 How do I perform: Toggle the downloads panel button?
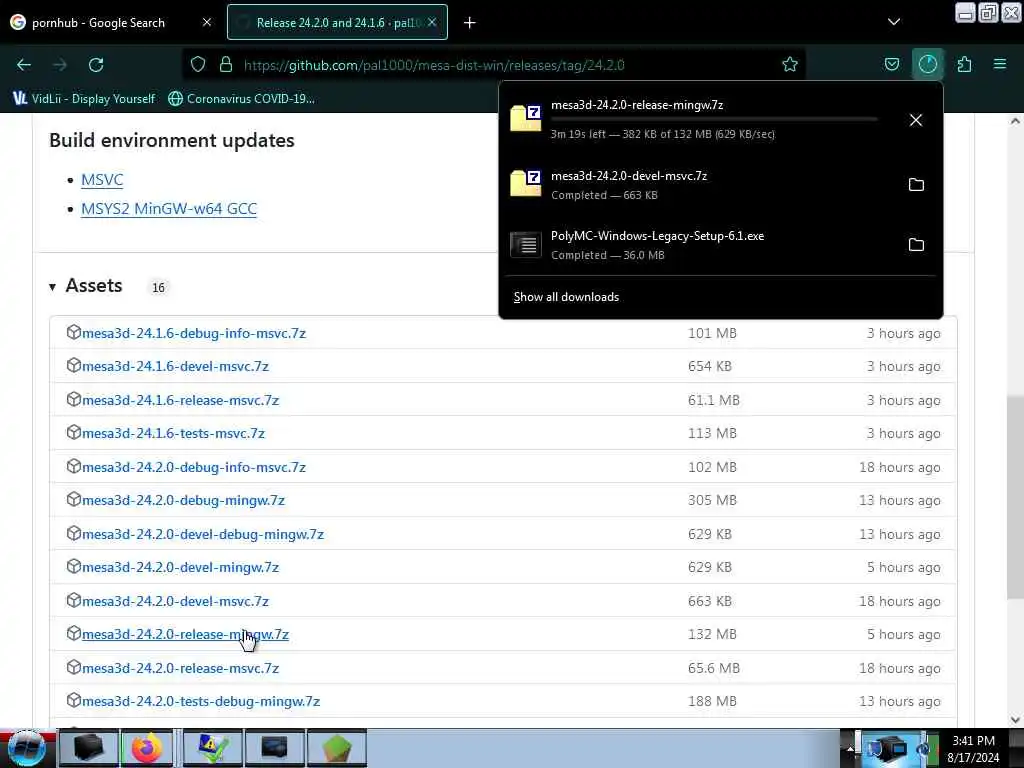(x=927, y=65)
